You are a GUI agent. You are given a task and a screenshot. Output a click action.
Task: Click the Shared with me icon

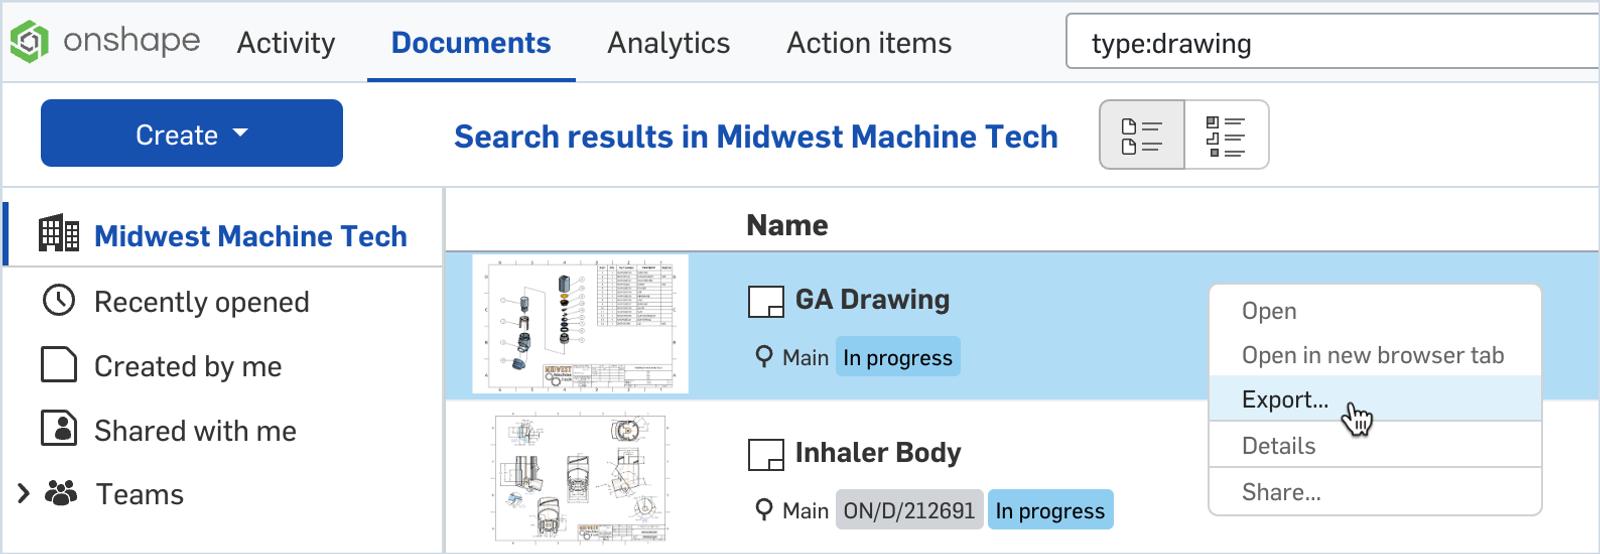click(59, 428)
